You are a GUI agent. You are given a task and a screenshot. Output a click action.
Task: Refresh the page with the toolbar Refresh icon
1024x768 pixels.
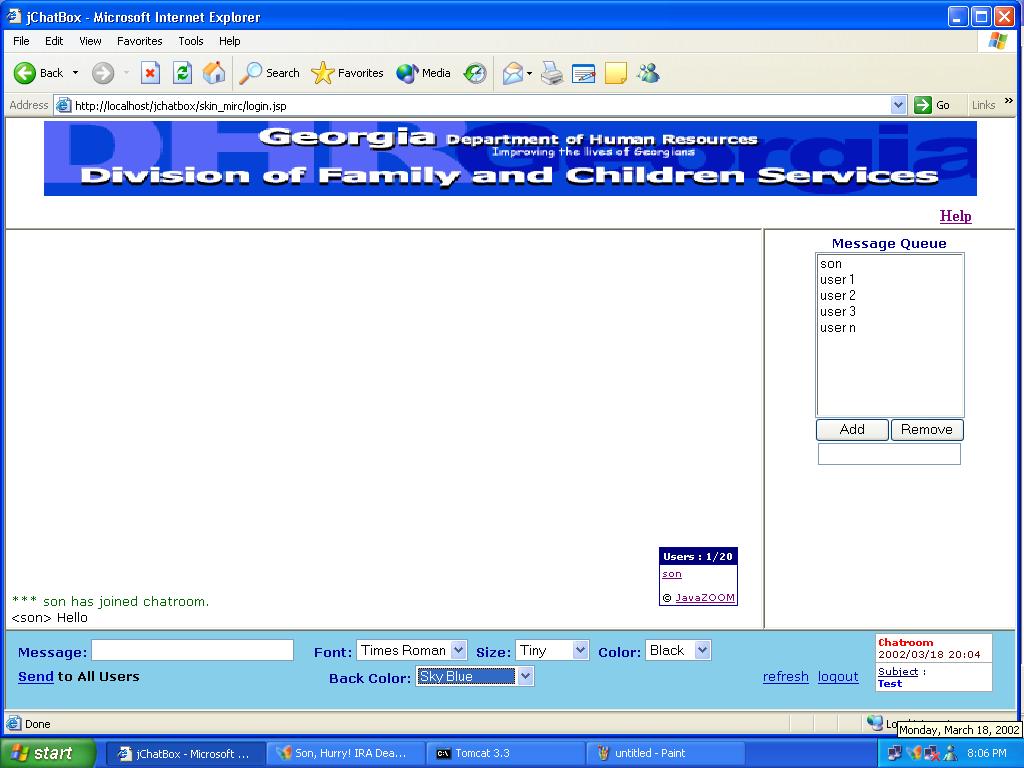(x=182, y=73)
